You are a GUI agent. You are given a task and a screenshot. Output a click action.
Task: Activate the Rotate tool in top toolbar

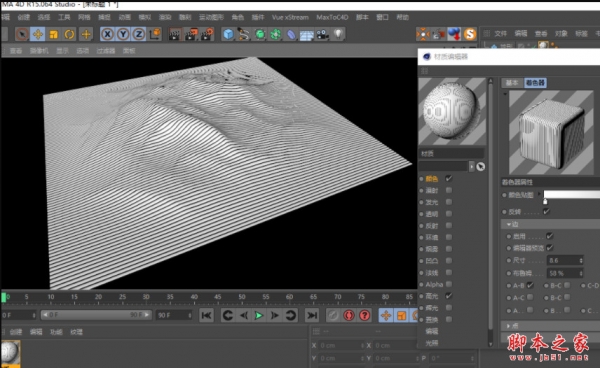coord(69,34)
